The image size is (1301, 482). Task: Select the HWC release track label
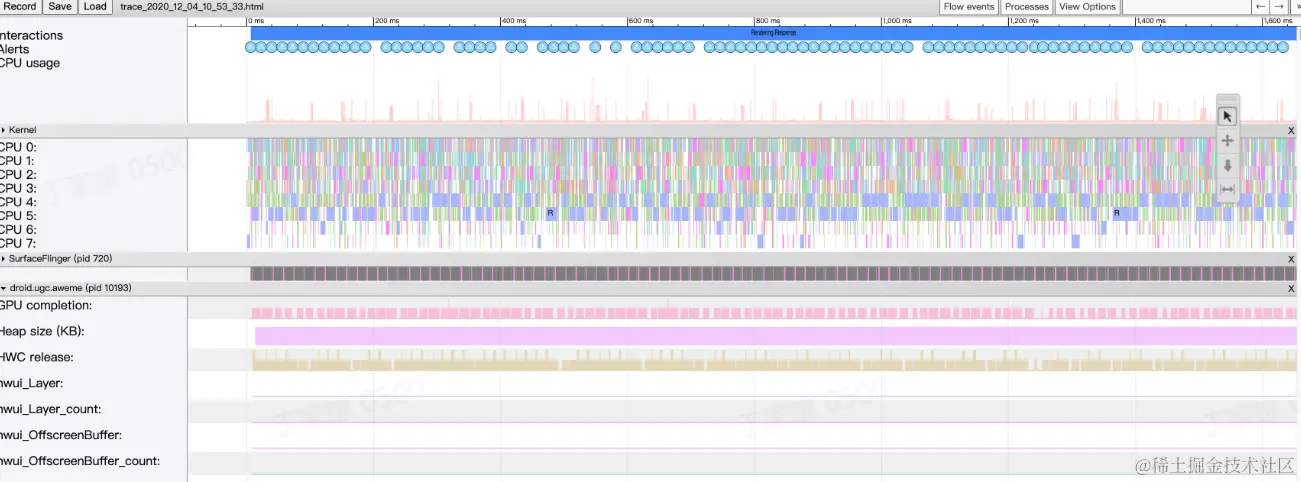pos(37,357)
